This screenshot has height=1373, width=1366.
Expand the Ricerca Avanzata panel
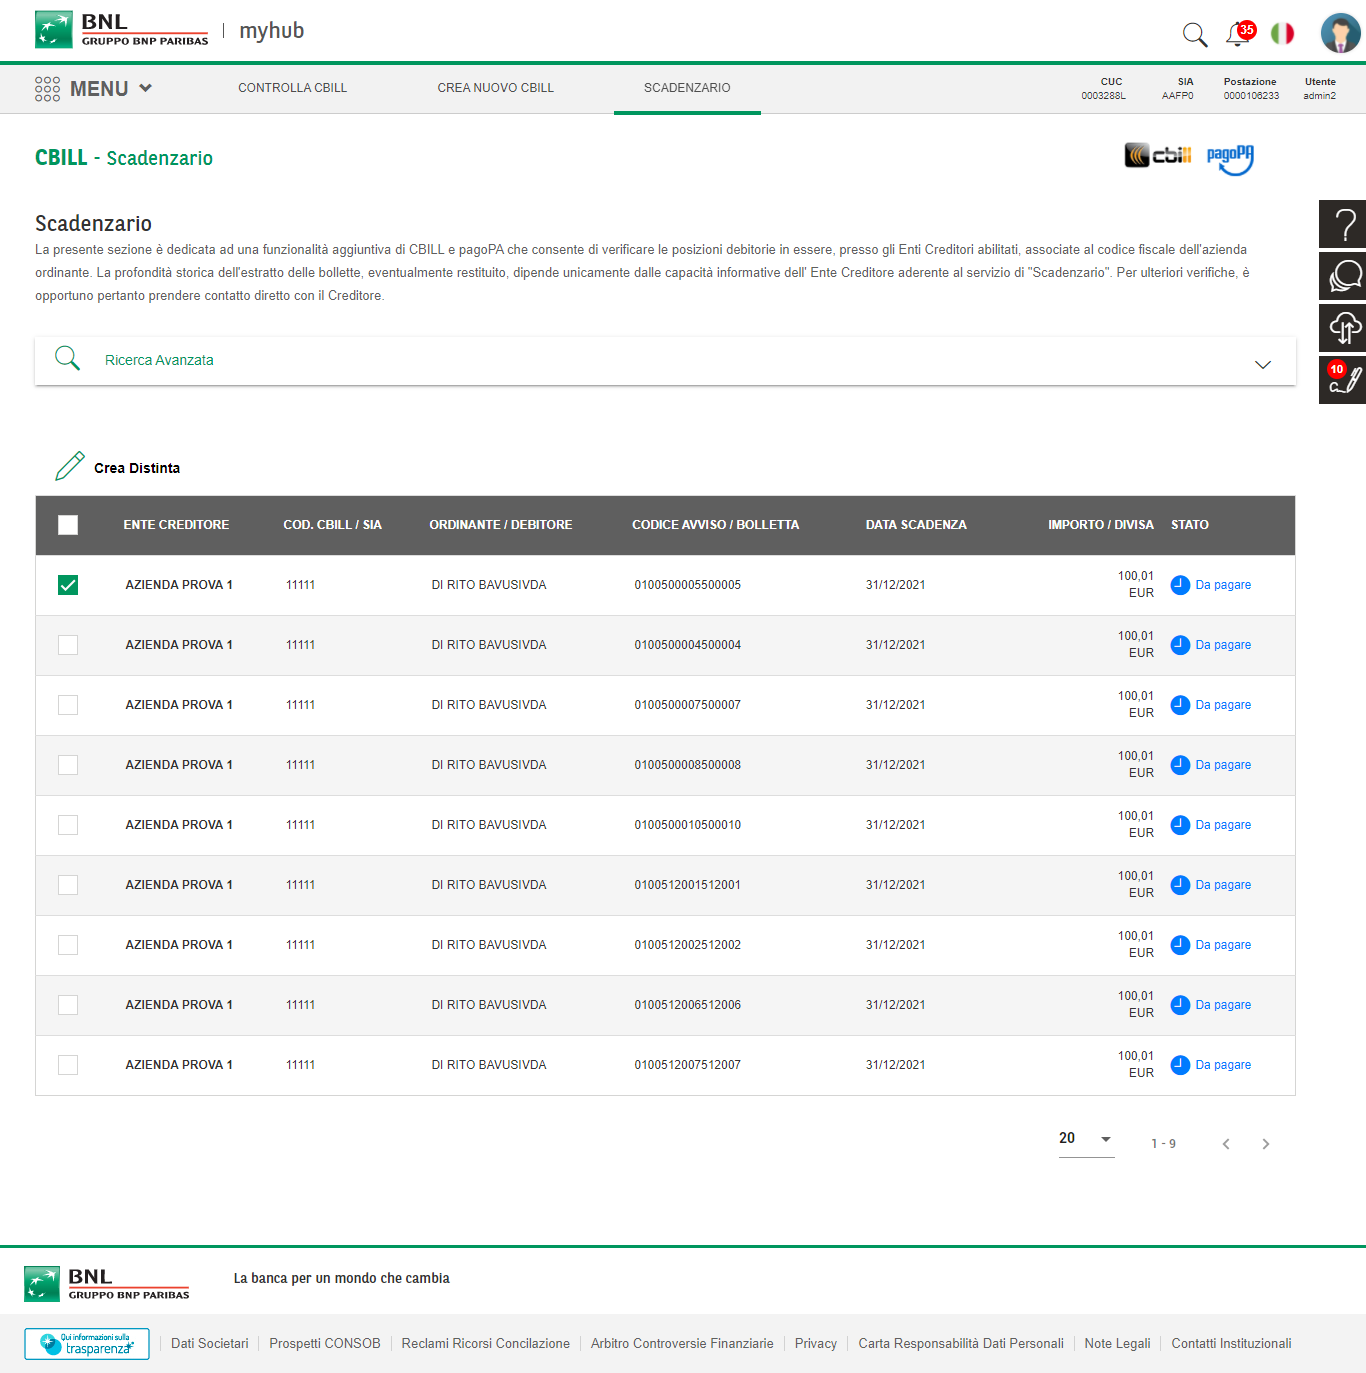(x=1262, y=364)
